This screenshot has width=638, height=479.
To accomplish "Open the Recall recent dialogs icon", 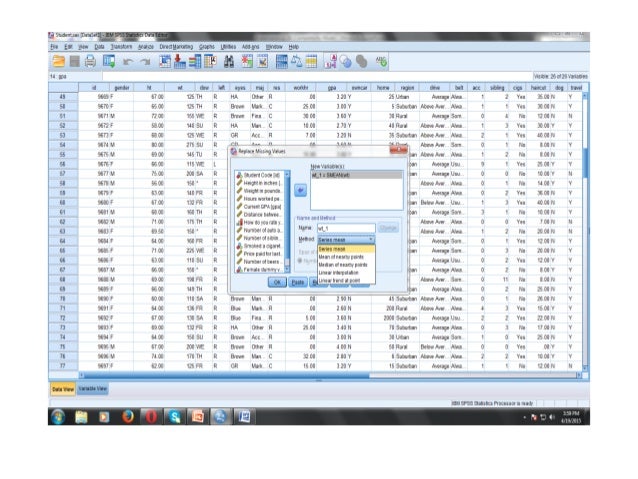I will coord(109,61).
